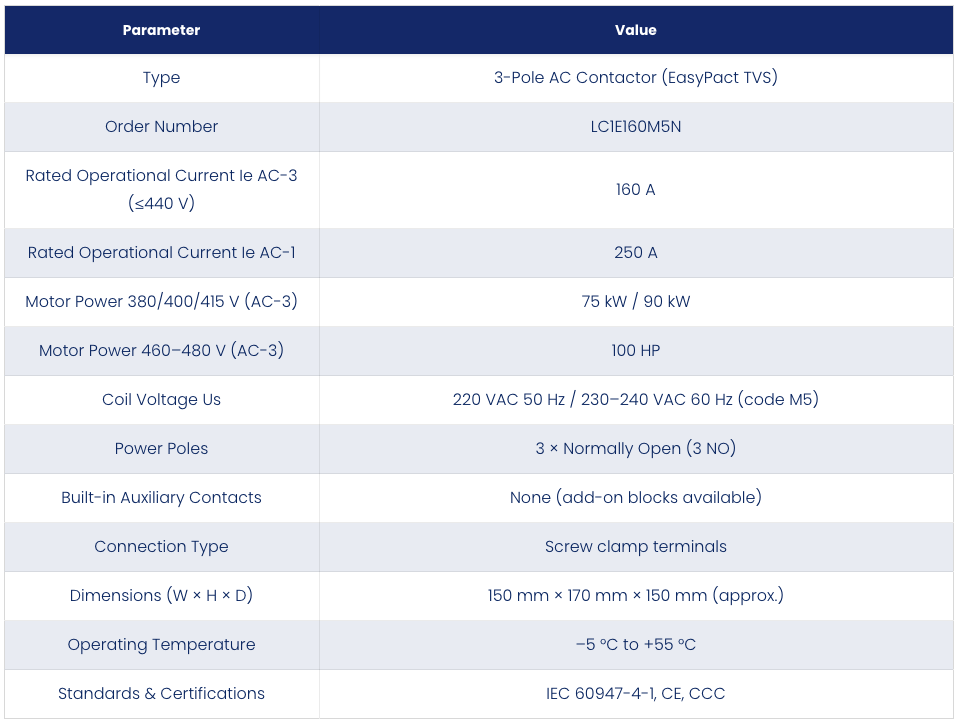Click the 75 kW / 90 kW motor power
This screenshot has height=725, width=958.
pos(635,301)
